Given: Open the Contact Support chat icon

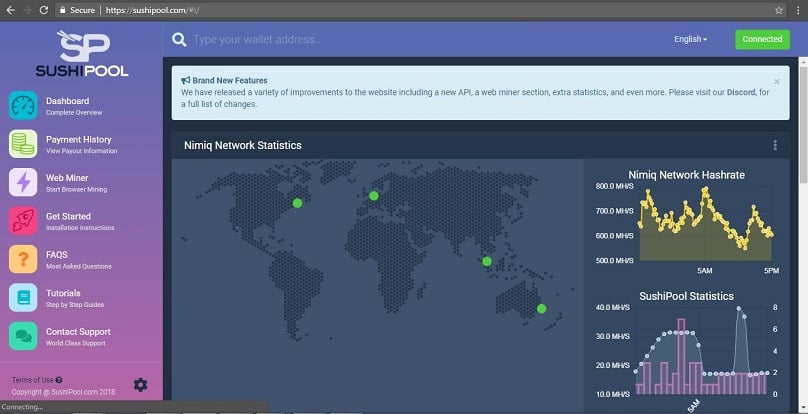Looking at the screenshot, I should click(x=23, y=336).
